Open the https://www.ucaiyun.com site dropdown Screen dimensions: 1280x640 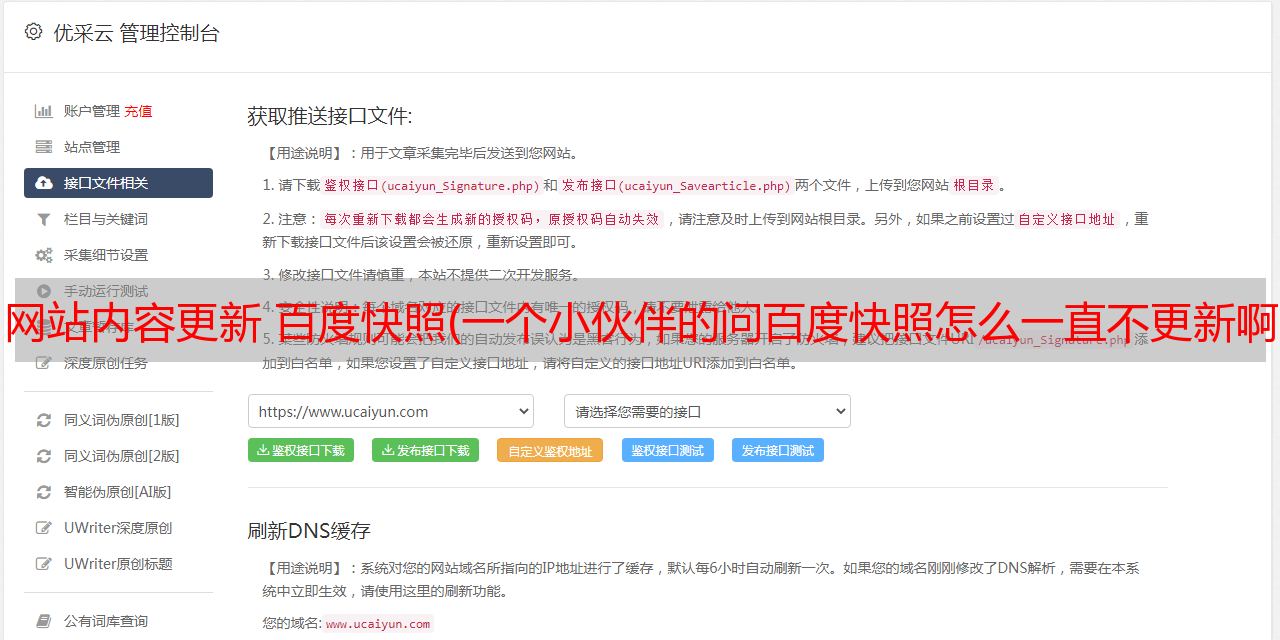pyautogui.click(x=391, y=411)
